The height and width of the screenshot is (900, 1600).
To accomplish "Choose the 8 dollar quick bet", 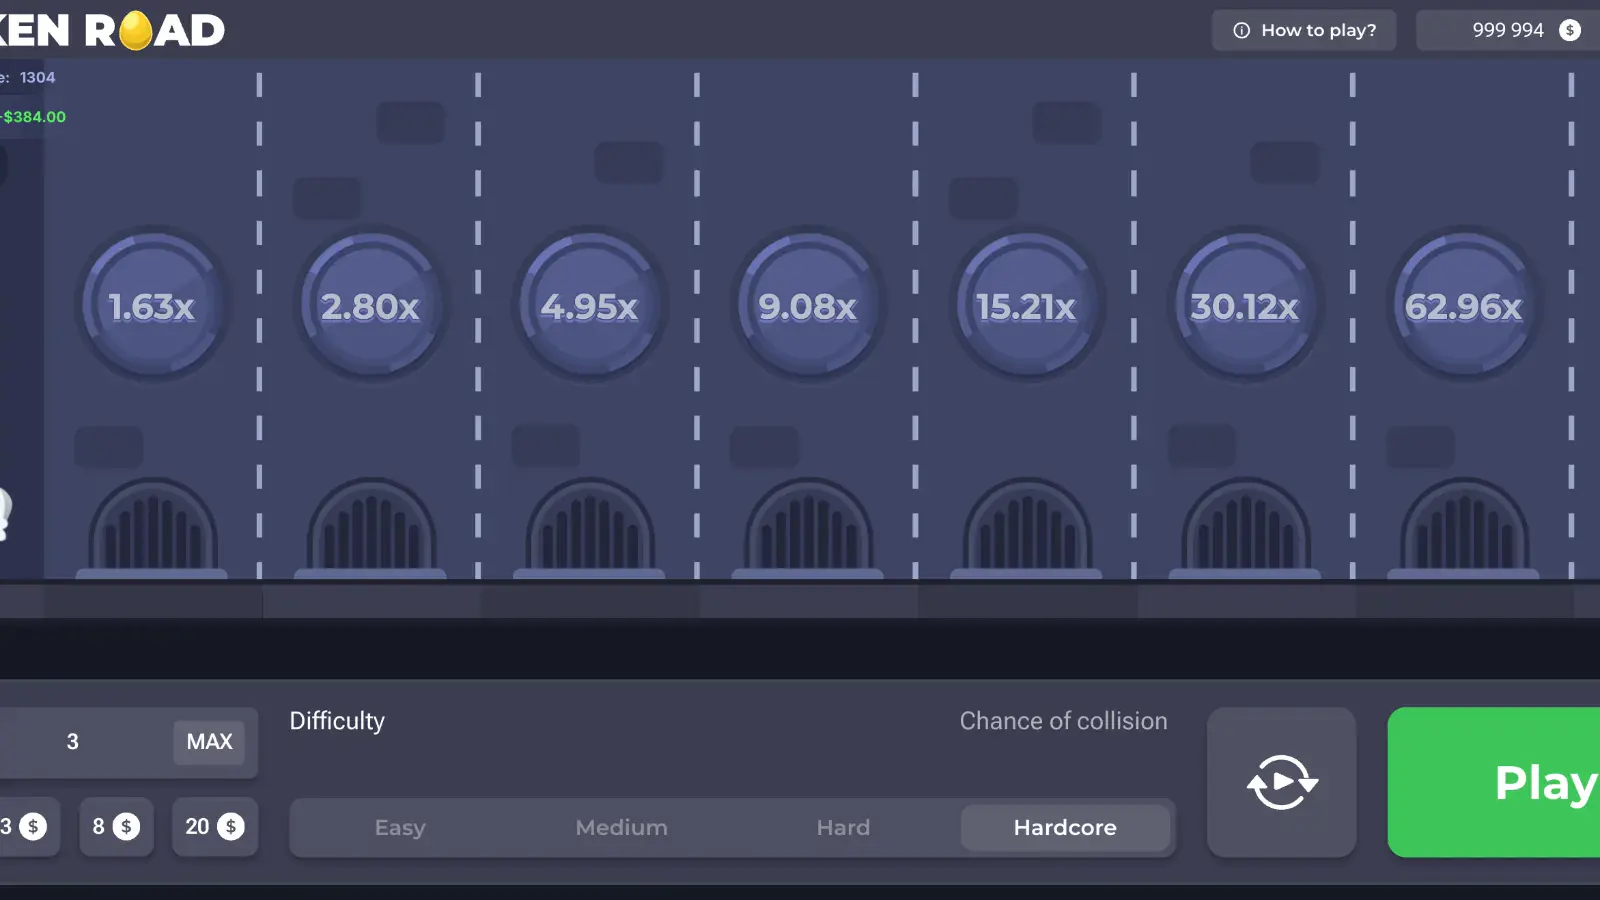I will coord(116,827).
